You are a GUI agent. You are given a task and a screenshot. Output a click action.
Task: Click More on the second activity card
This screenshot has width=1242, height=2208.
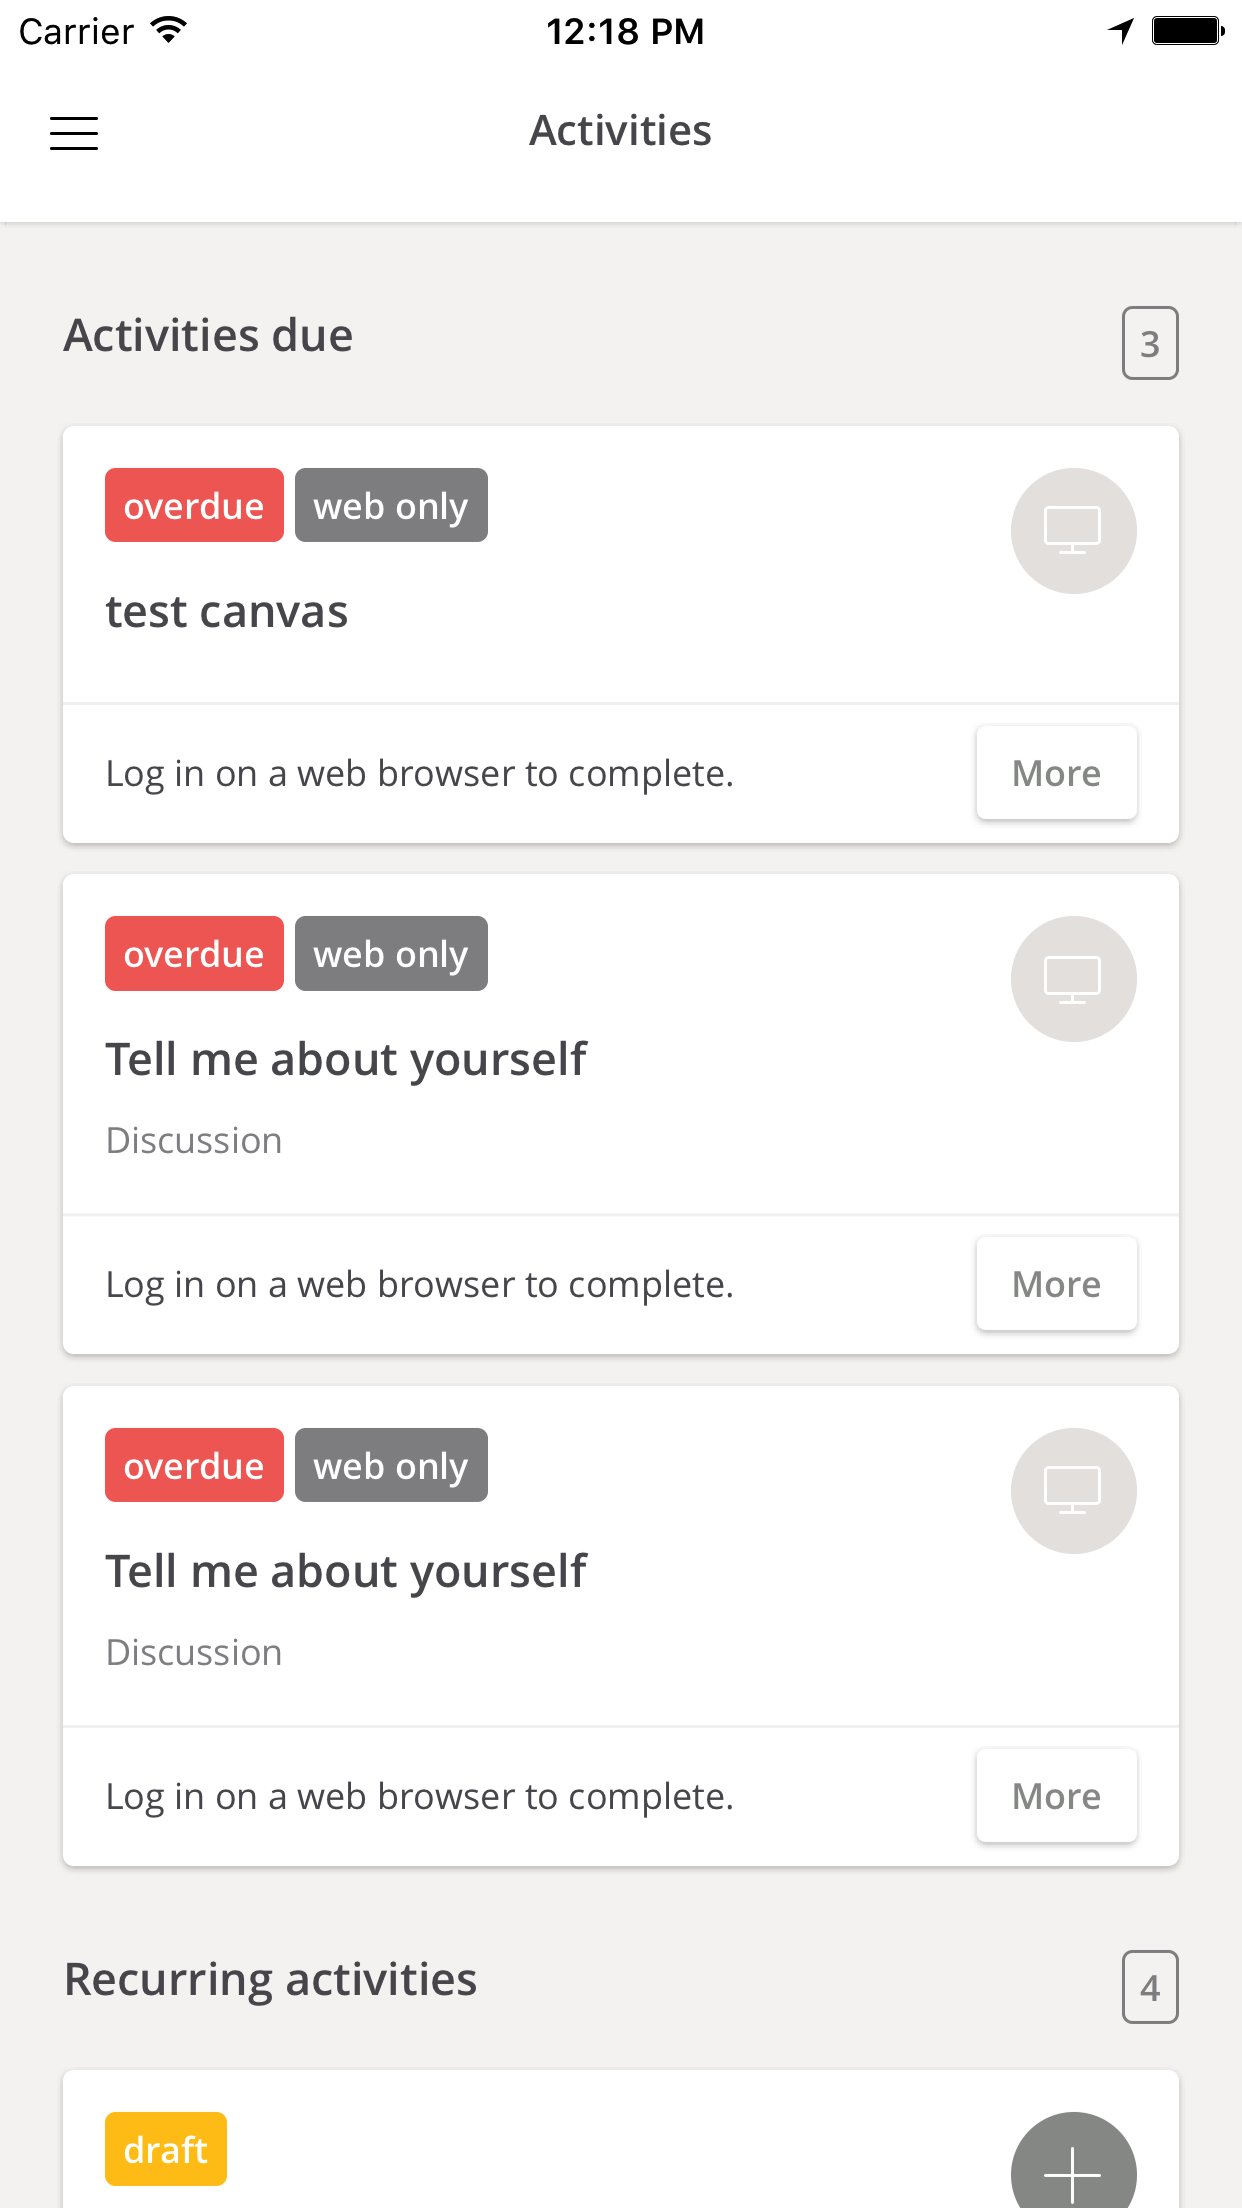1056,1284
